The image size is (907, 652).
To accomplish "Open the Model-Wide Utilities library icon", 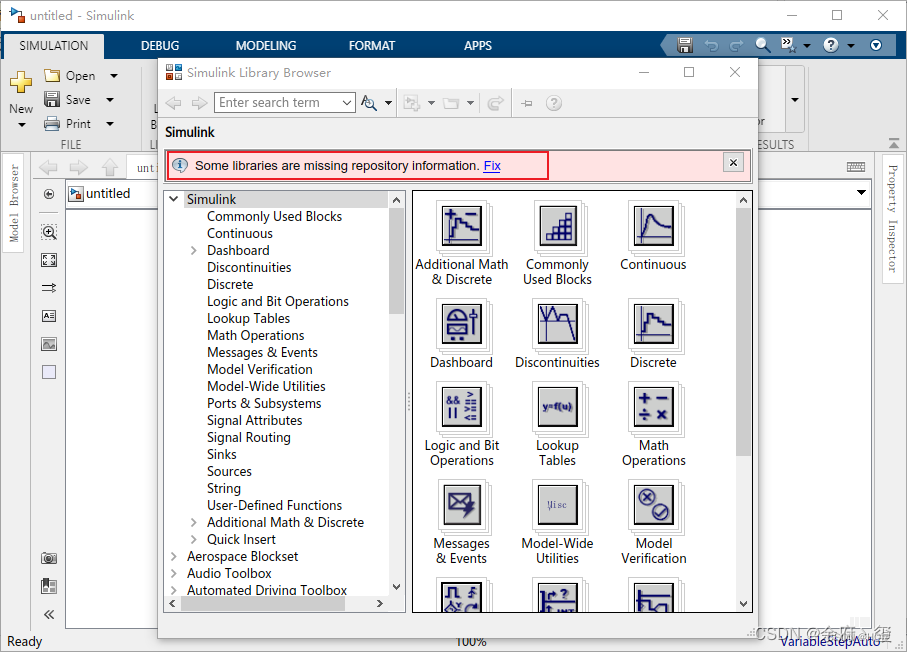I will click(558, 505).
